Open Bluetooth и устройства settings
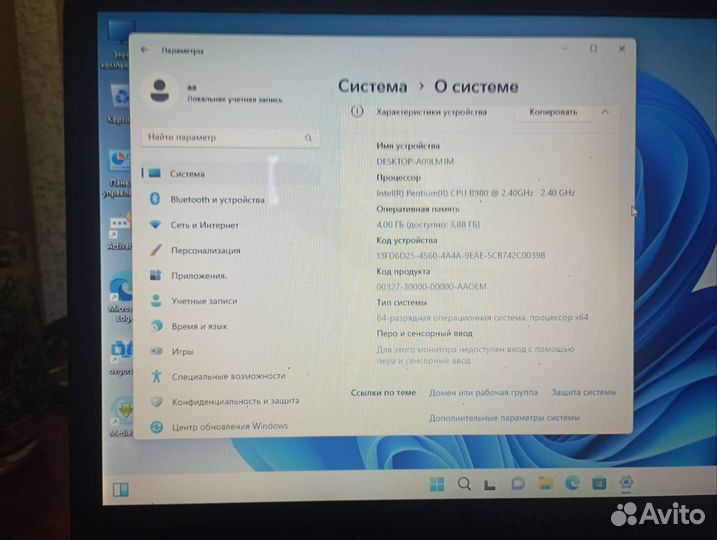717x540 pixels. [216, 200]
